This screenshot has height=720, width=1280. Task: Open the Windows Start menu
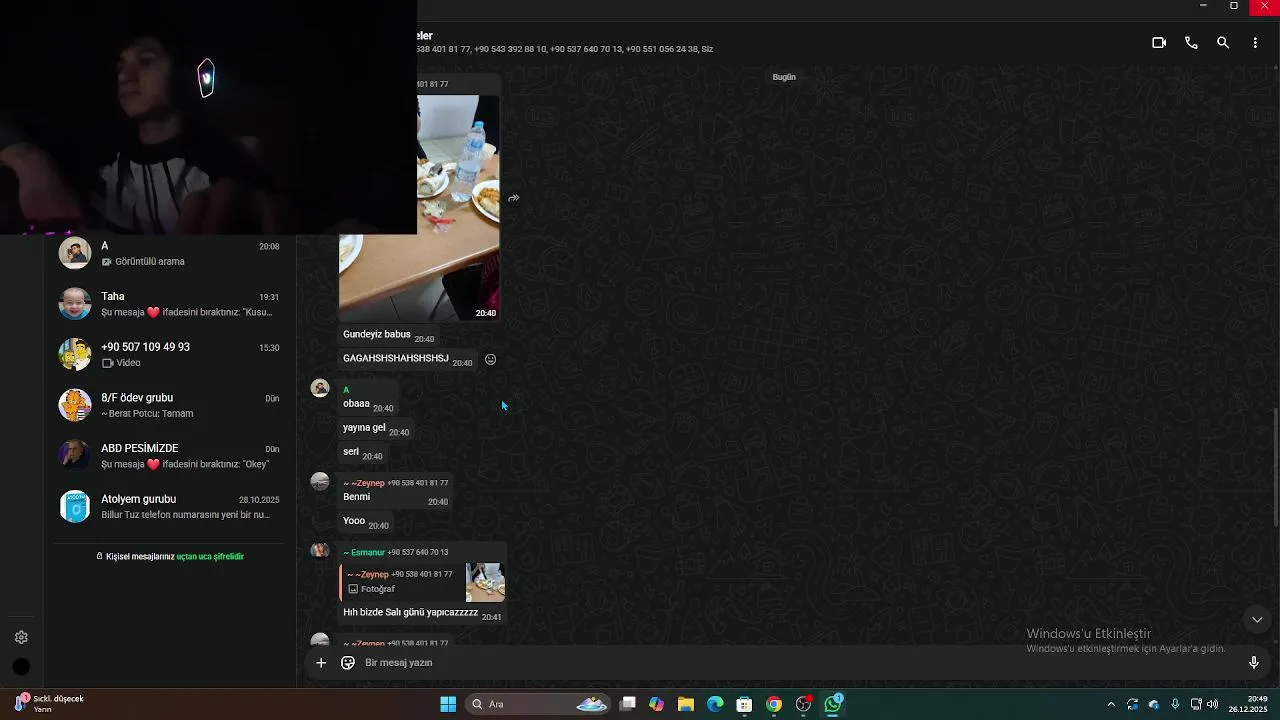(x=448, y=704)
